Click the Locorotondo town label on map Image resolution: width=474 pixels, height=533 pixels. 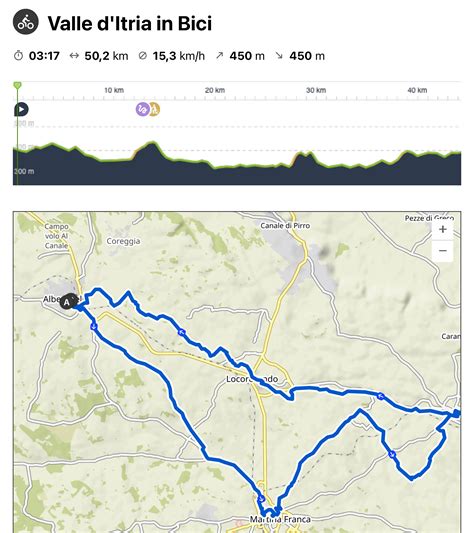point(252,379)
